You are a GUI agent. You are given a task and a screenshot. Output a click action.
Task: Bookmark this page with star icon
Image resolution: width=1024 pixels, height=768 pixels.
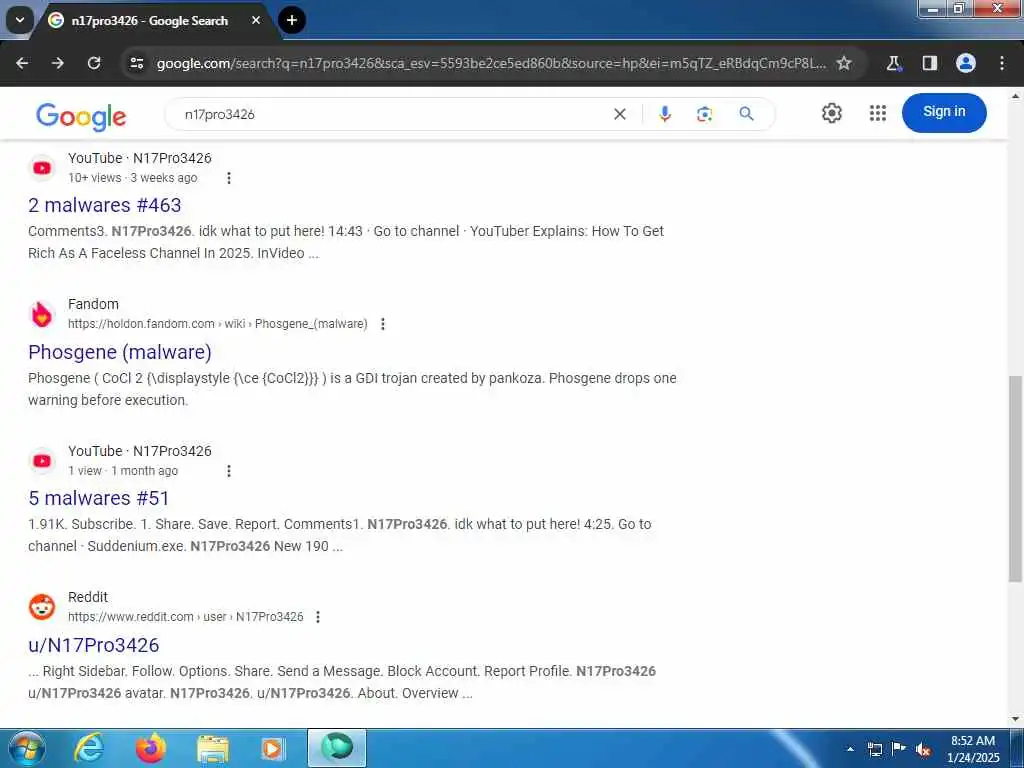point(844,63)
